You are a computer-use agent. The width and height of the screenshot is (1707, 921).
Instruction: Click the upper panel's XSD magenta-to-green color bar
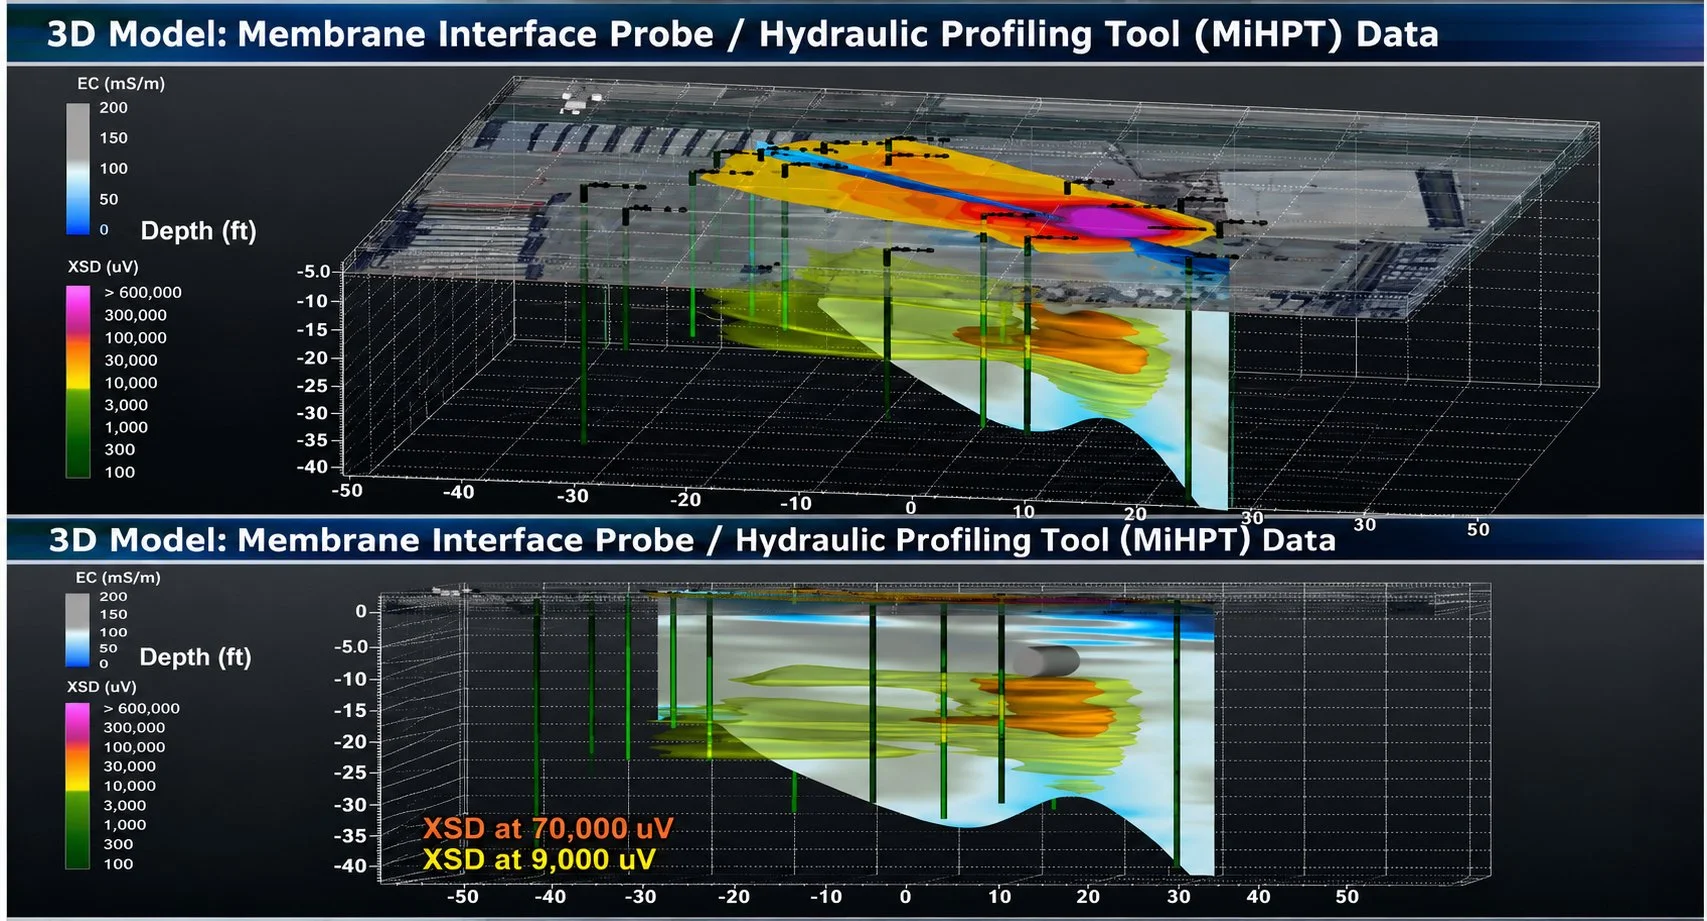(78, 381)
